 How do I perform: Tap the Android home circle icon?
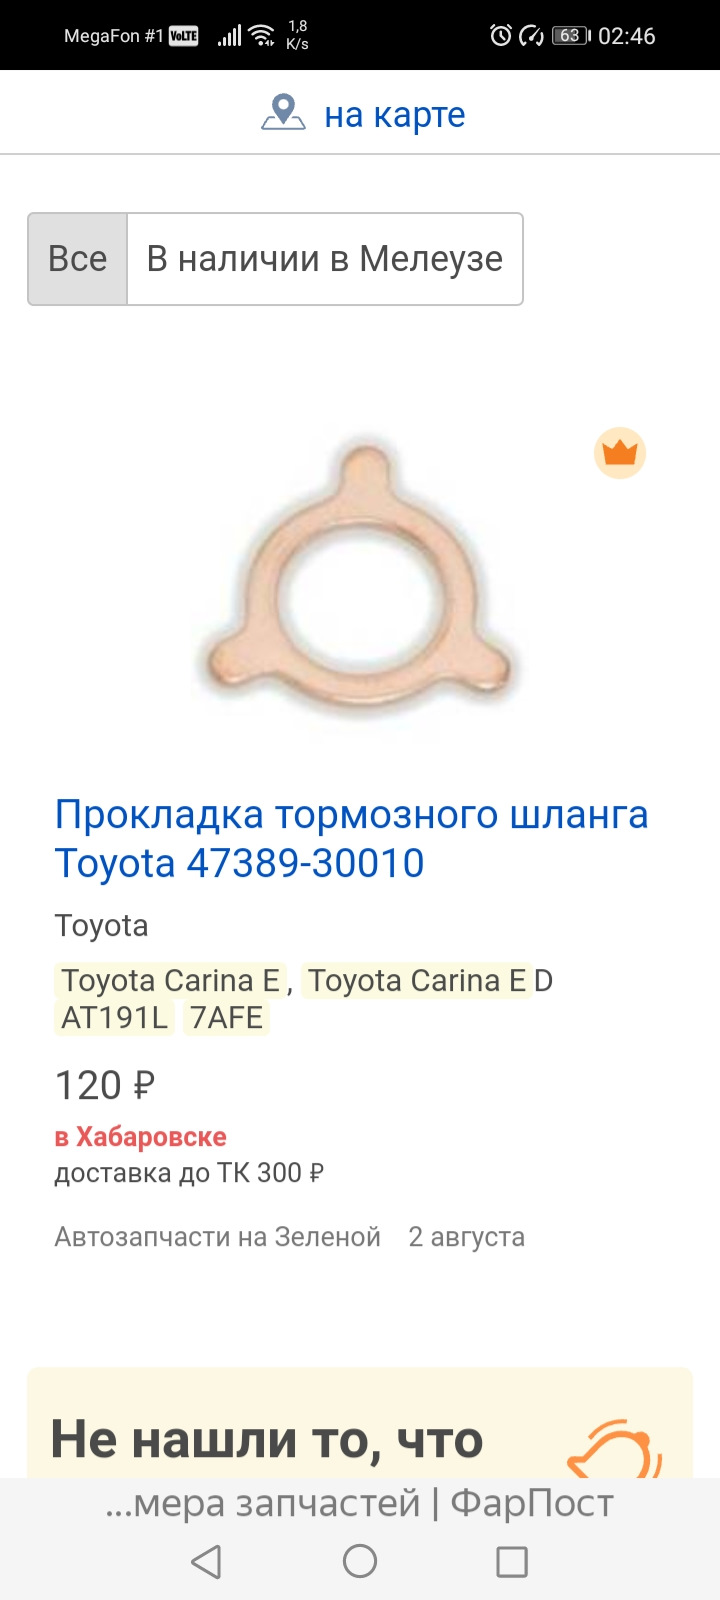pos(360,1561)
